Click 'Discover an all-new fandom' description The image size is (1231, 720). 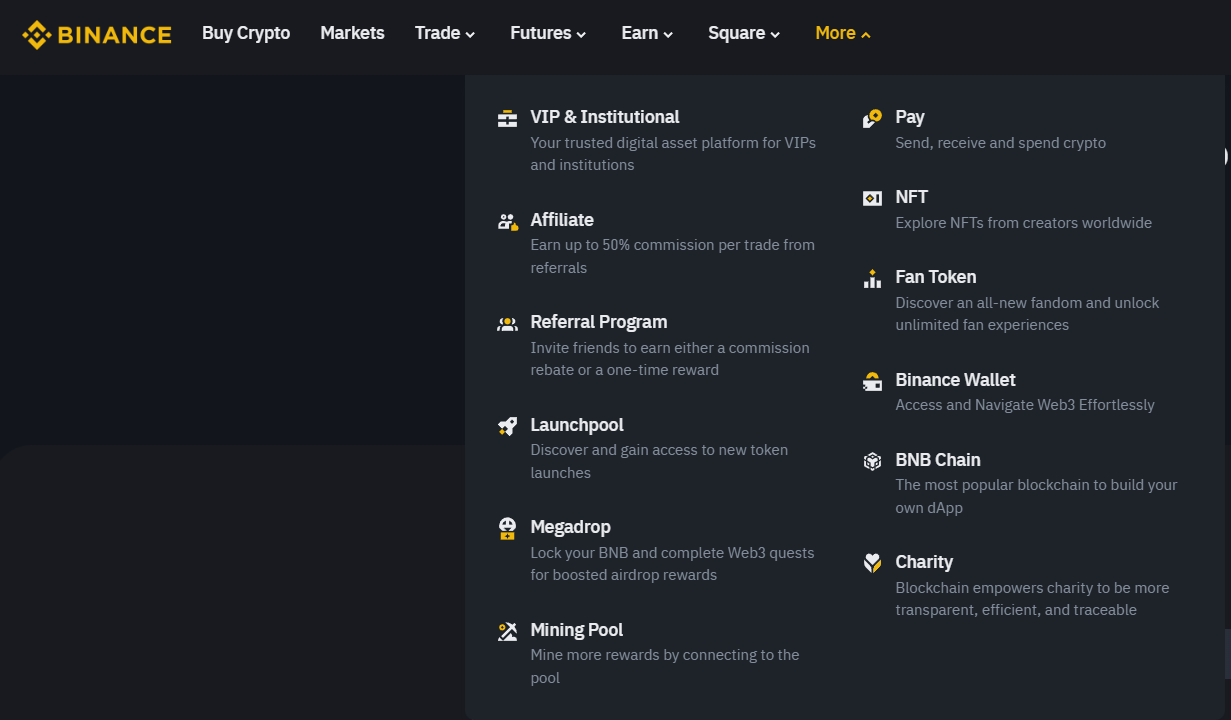click(1027, 314)
